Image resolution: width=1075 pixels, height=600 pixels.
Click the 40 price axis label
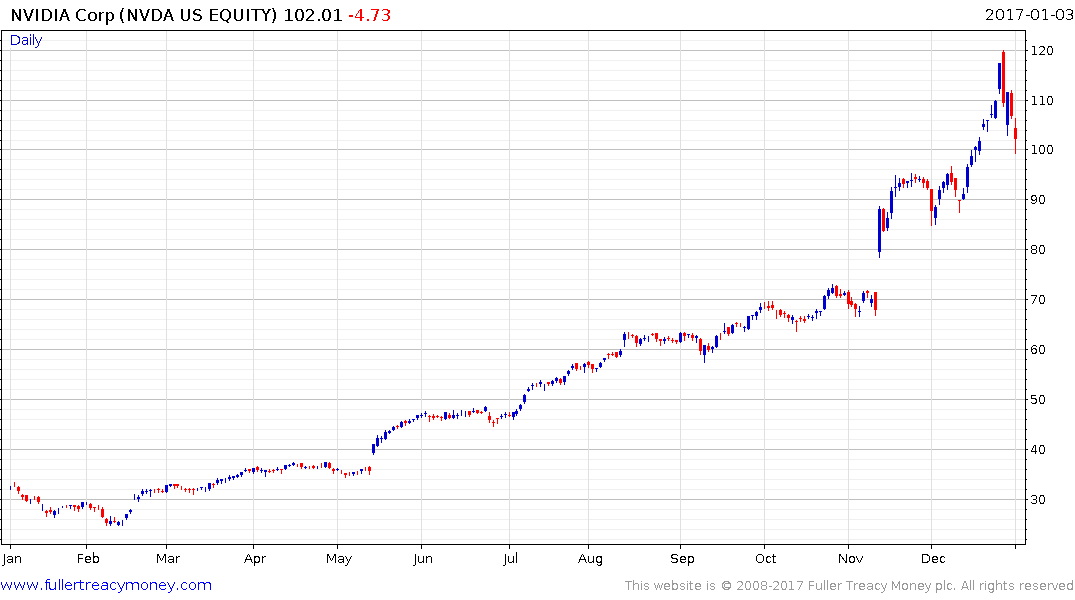pos(1038,450)
